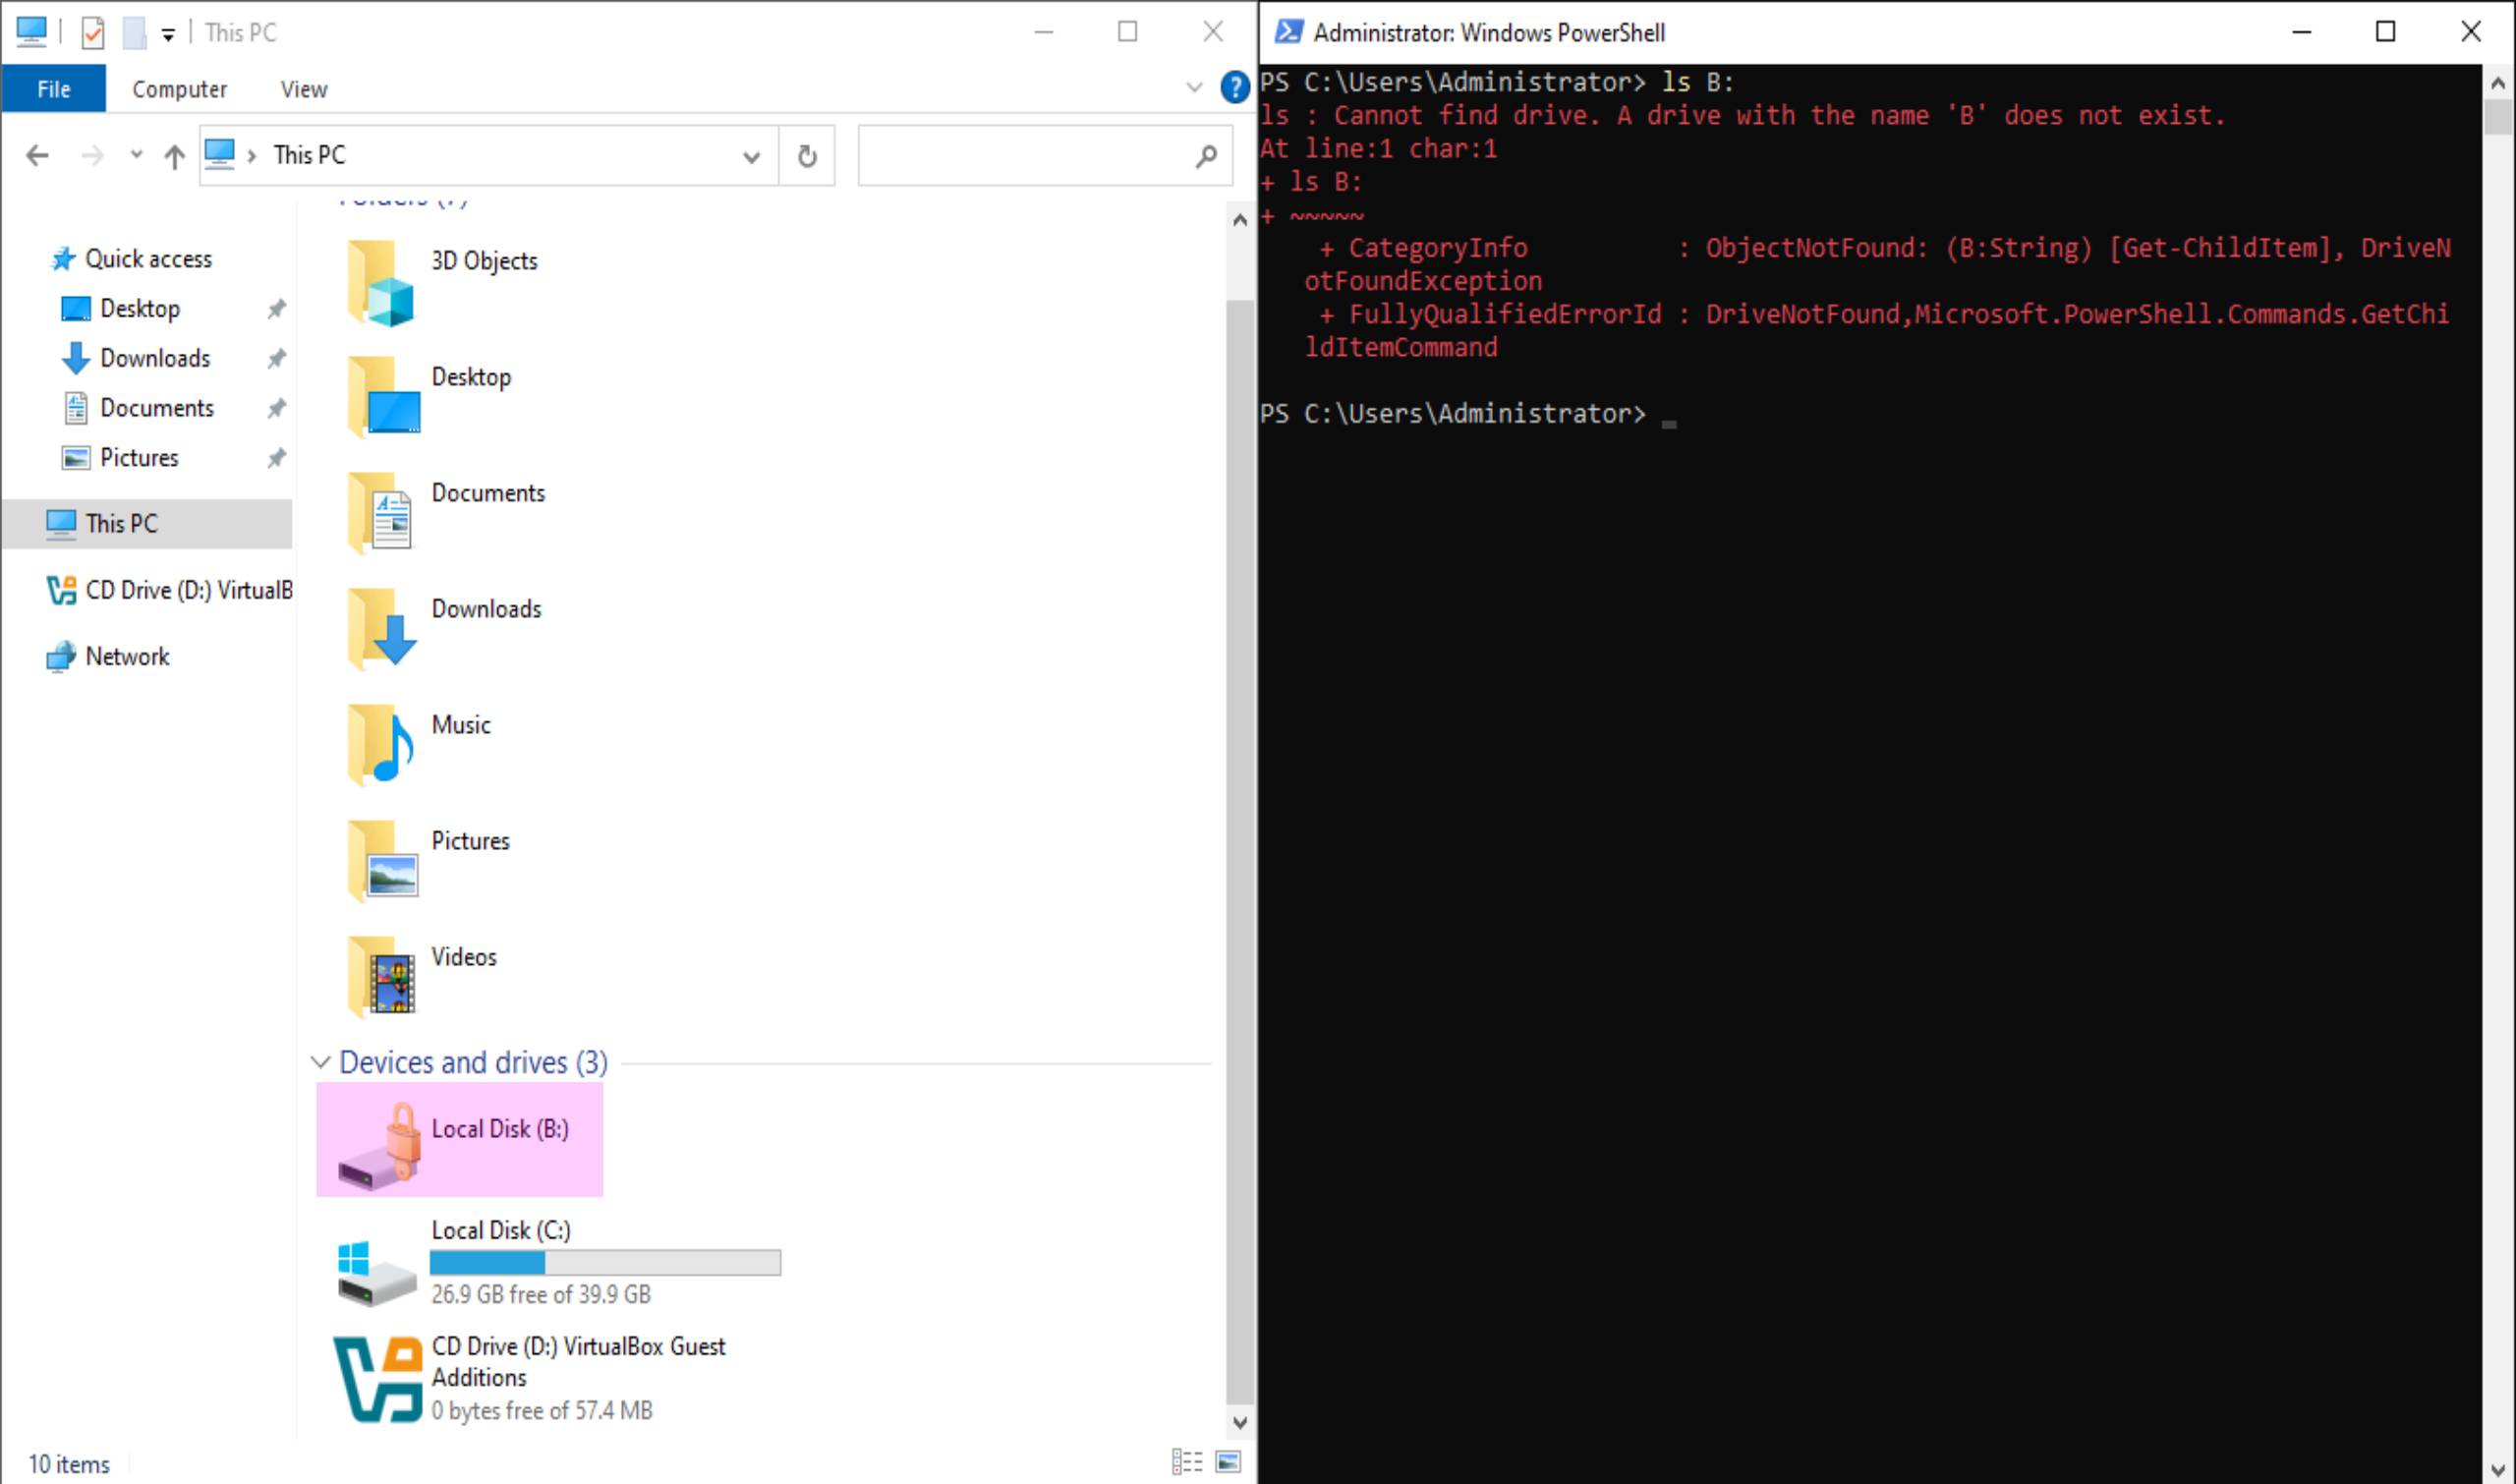The width and height of the screenshot is (2516, 1484).
Task: Open Customize Quick Access Toolbar dropdown
Action: pos(168,35)
